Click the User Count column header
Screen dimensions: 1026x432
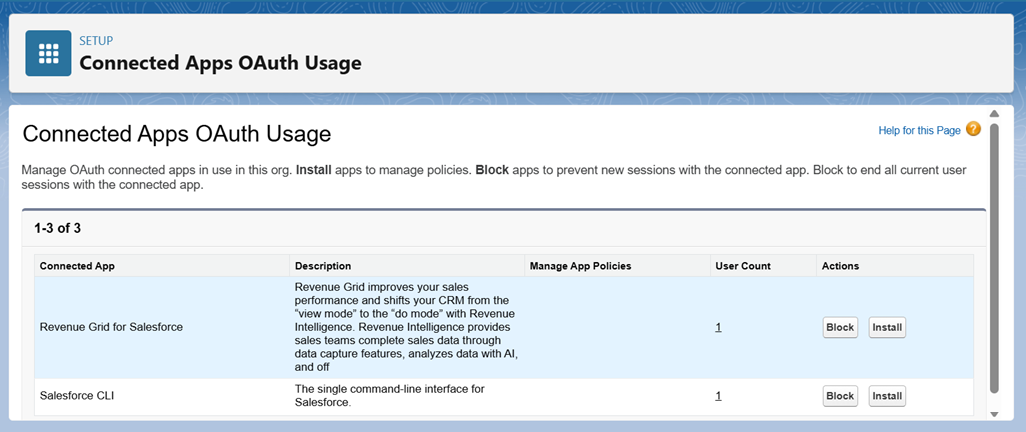coord(763,266)
